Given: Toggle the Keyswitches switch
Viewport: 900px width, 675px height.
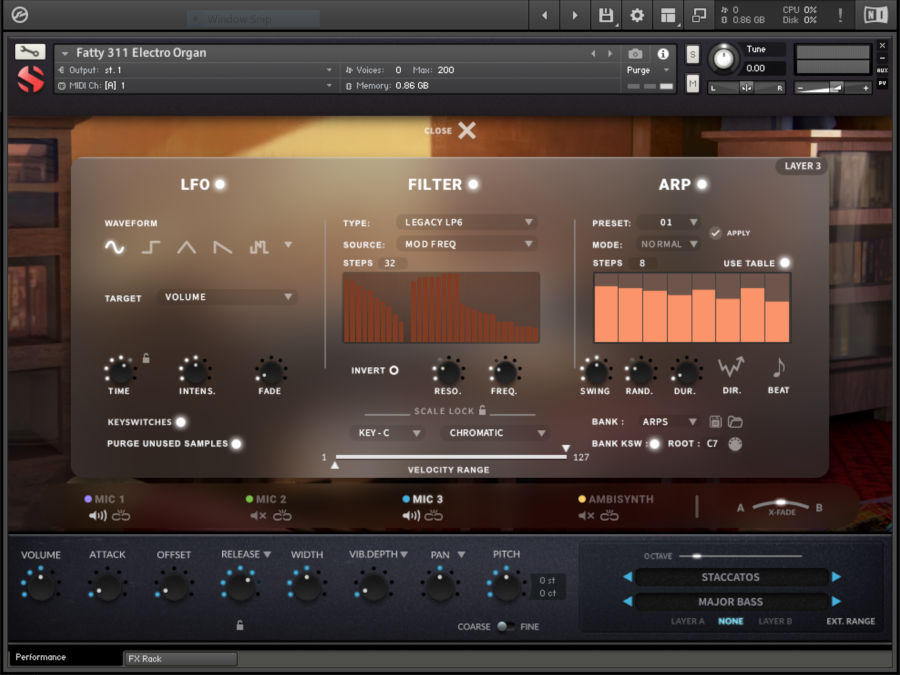Looking at the screenshot, I should [x=181, y=422].
